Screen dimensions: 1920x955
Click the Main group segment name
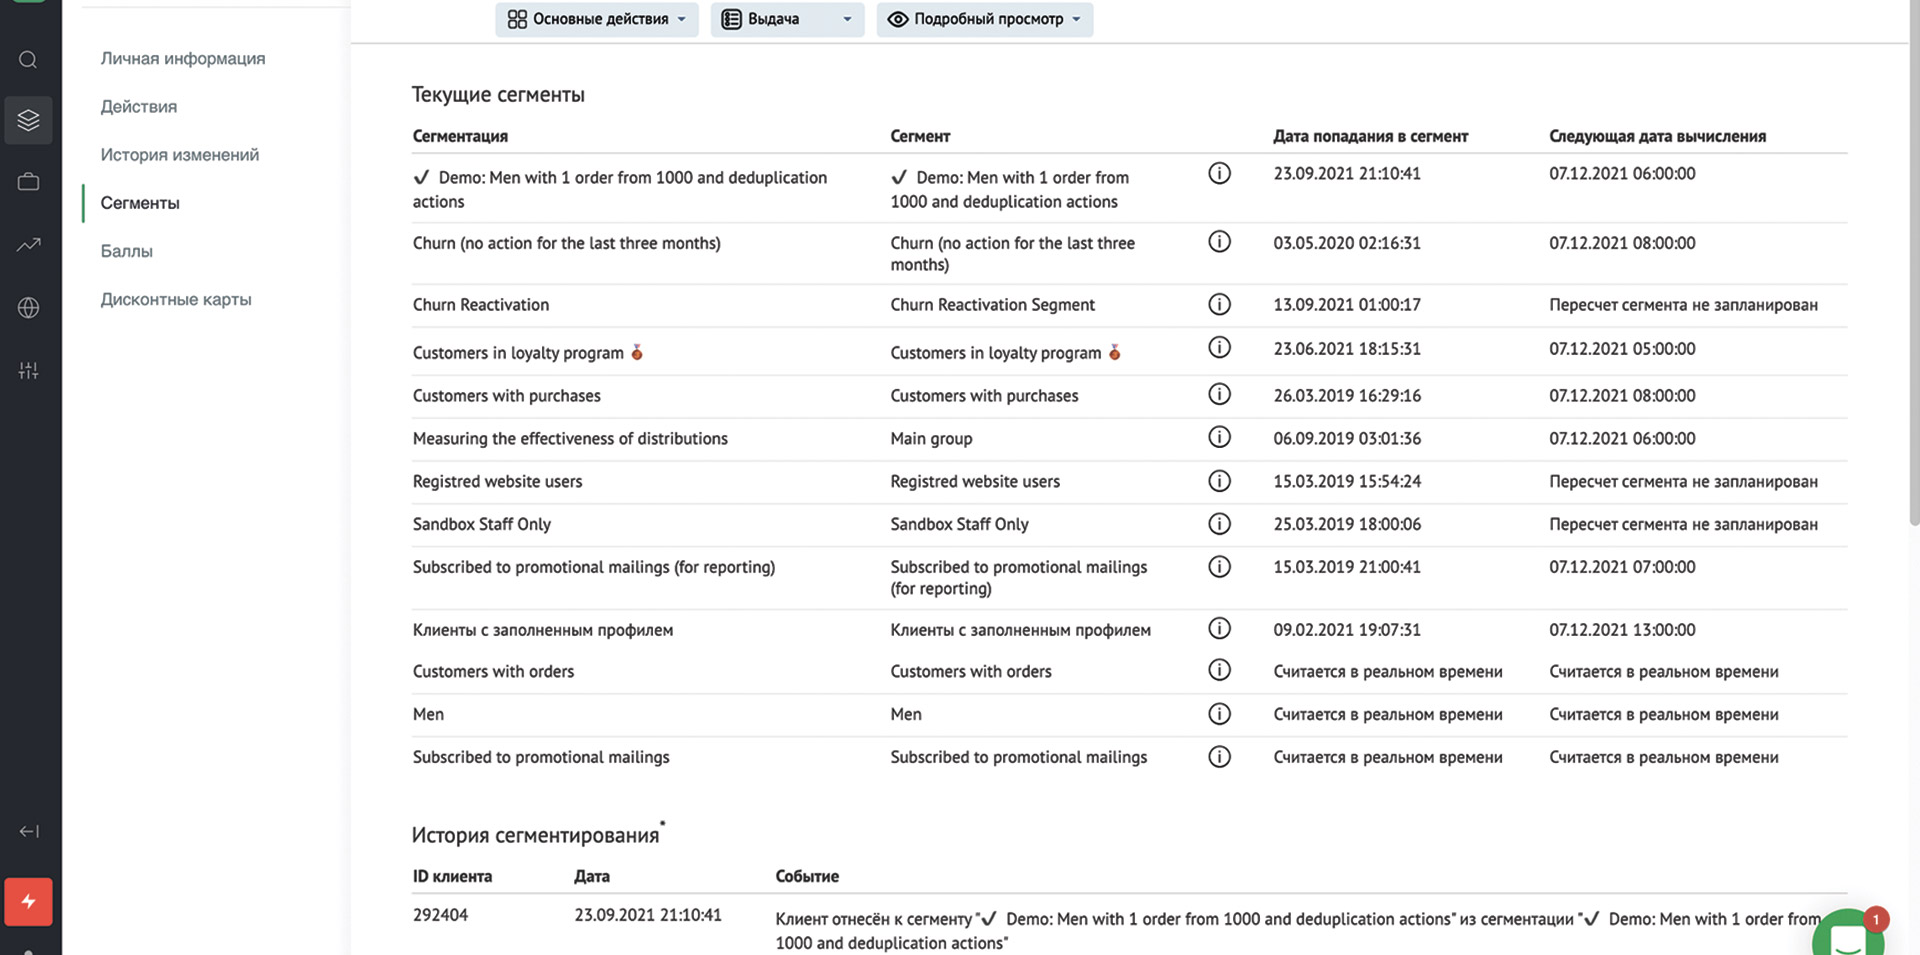[x=931, y=439]
